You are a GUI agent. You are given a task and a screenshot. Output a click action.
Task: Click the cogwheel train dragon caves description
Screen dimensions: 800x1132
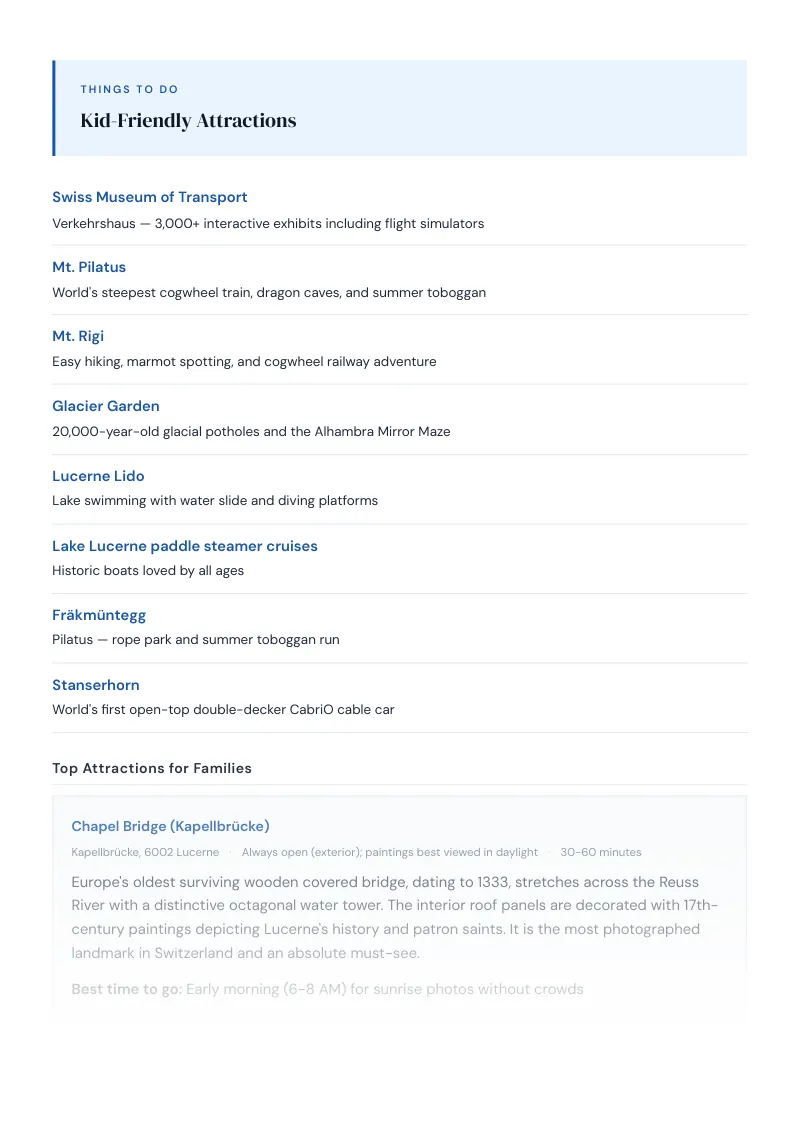[269, 292]
